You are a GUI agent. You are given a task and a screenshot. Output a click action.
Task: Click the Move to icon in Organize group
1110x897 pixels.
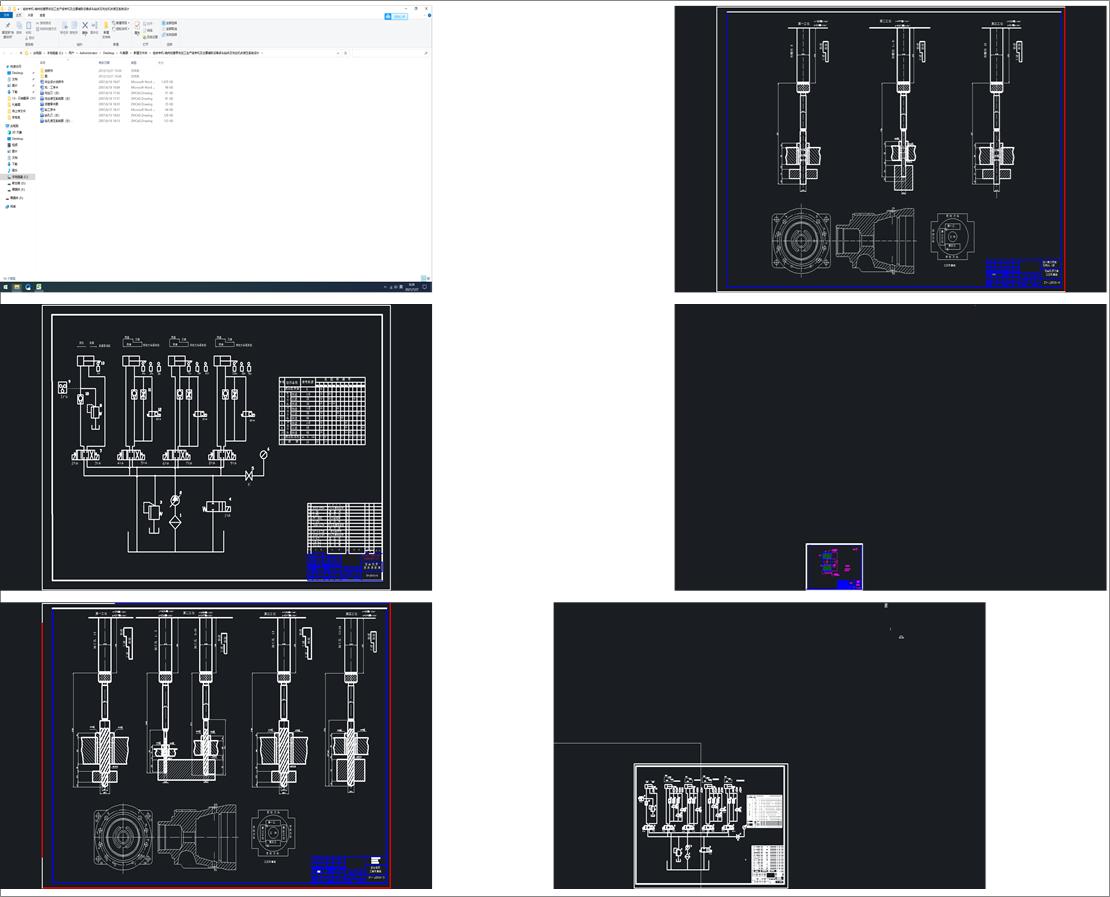64,25
